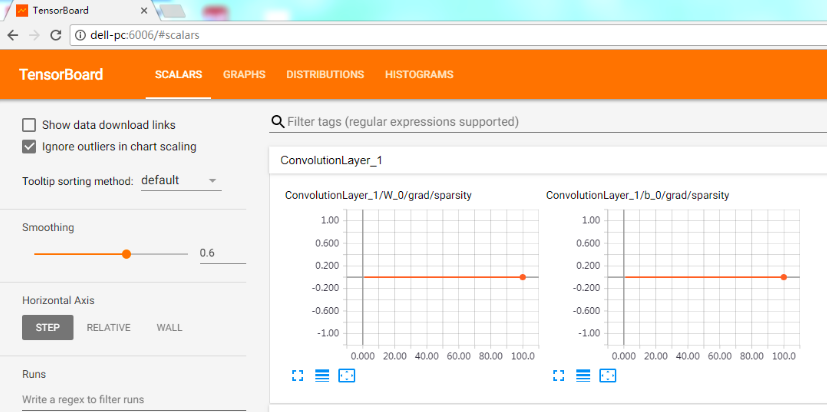Click the Smoothing slider handle
The width and height of the screenshot is (827, 412).
pyautogui.click(x=126, y=254)
